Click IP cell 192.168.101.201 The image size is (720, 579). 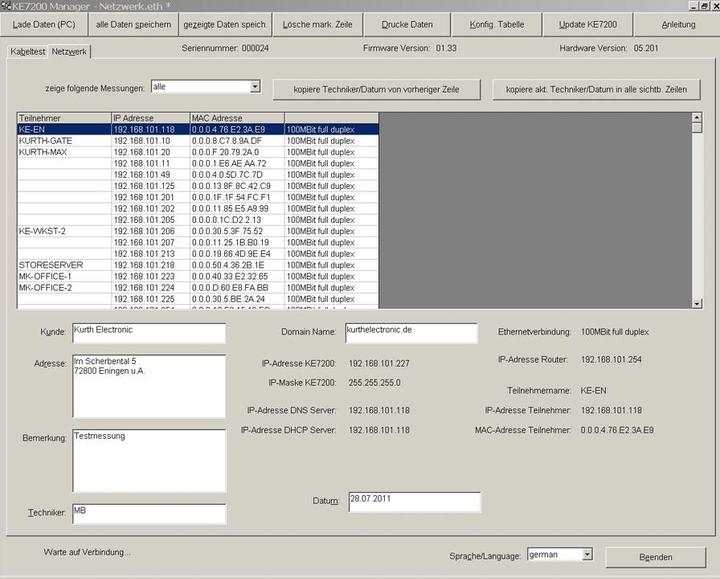(x=151, y=197)
